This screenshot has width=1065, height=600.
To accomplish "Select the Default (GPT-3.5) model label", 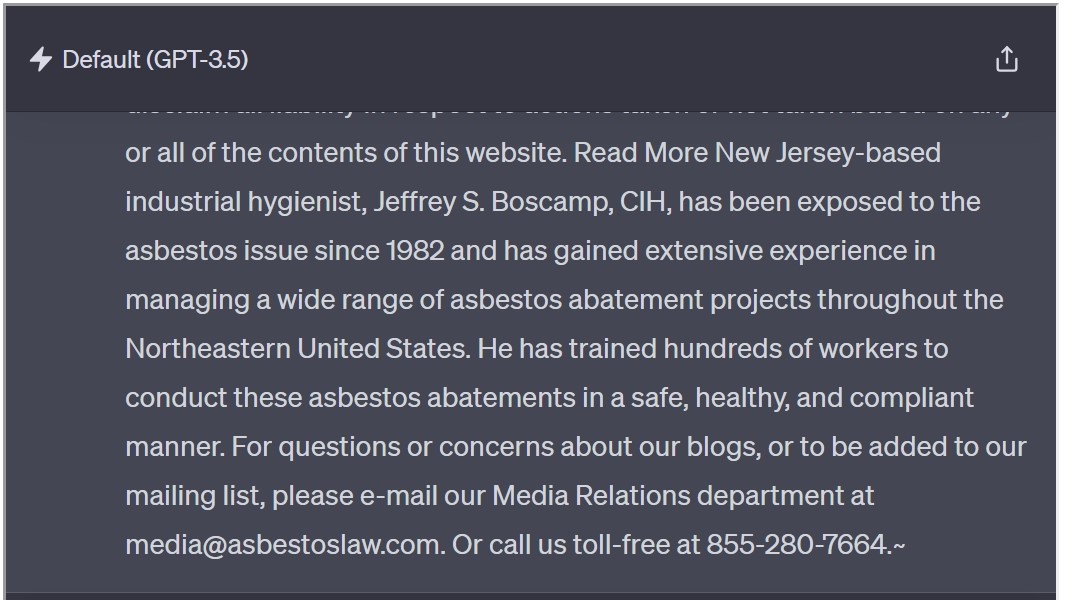I will pos(155,60).
